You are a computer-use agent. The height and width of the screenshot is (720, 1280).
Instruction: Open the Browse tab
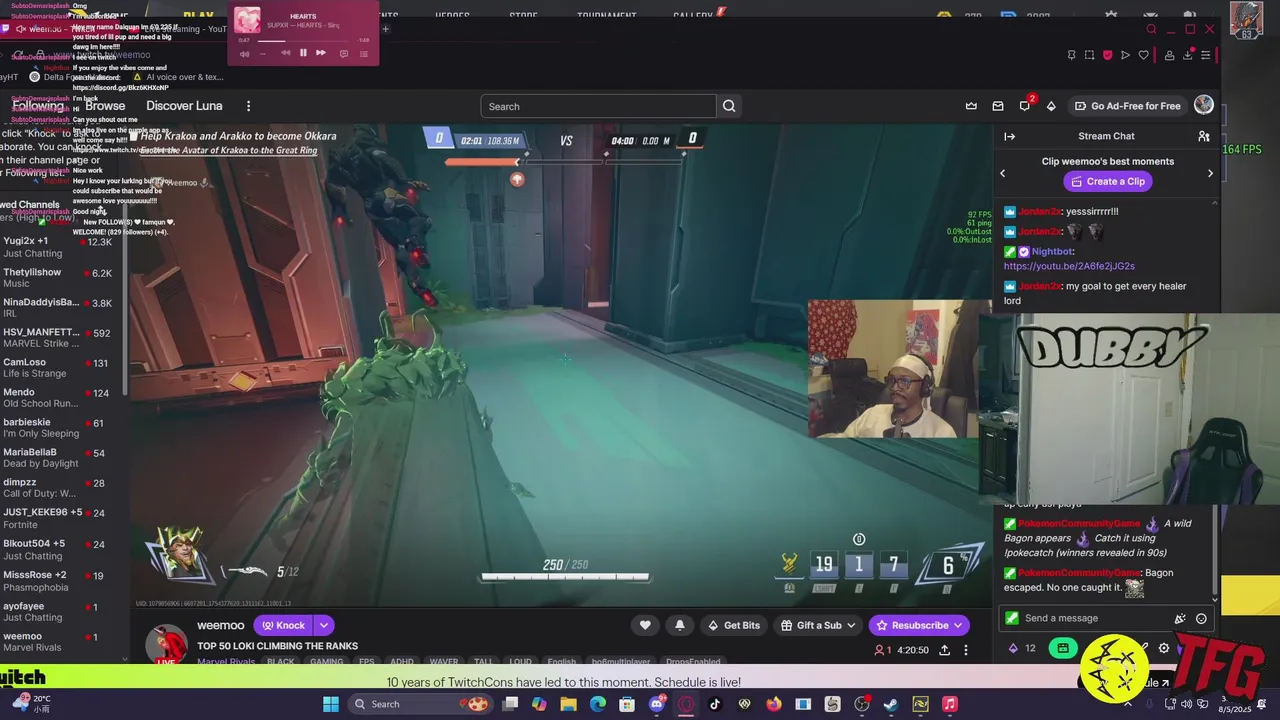[x=105, y=106]
